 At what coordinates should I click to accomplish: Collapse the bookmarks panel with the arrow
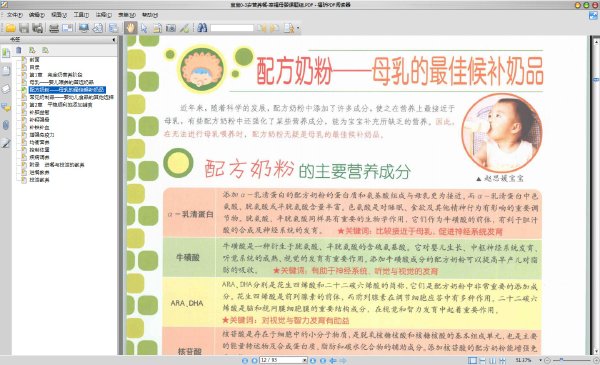114,40
